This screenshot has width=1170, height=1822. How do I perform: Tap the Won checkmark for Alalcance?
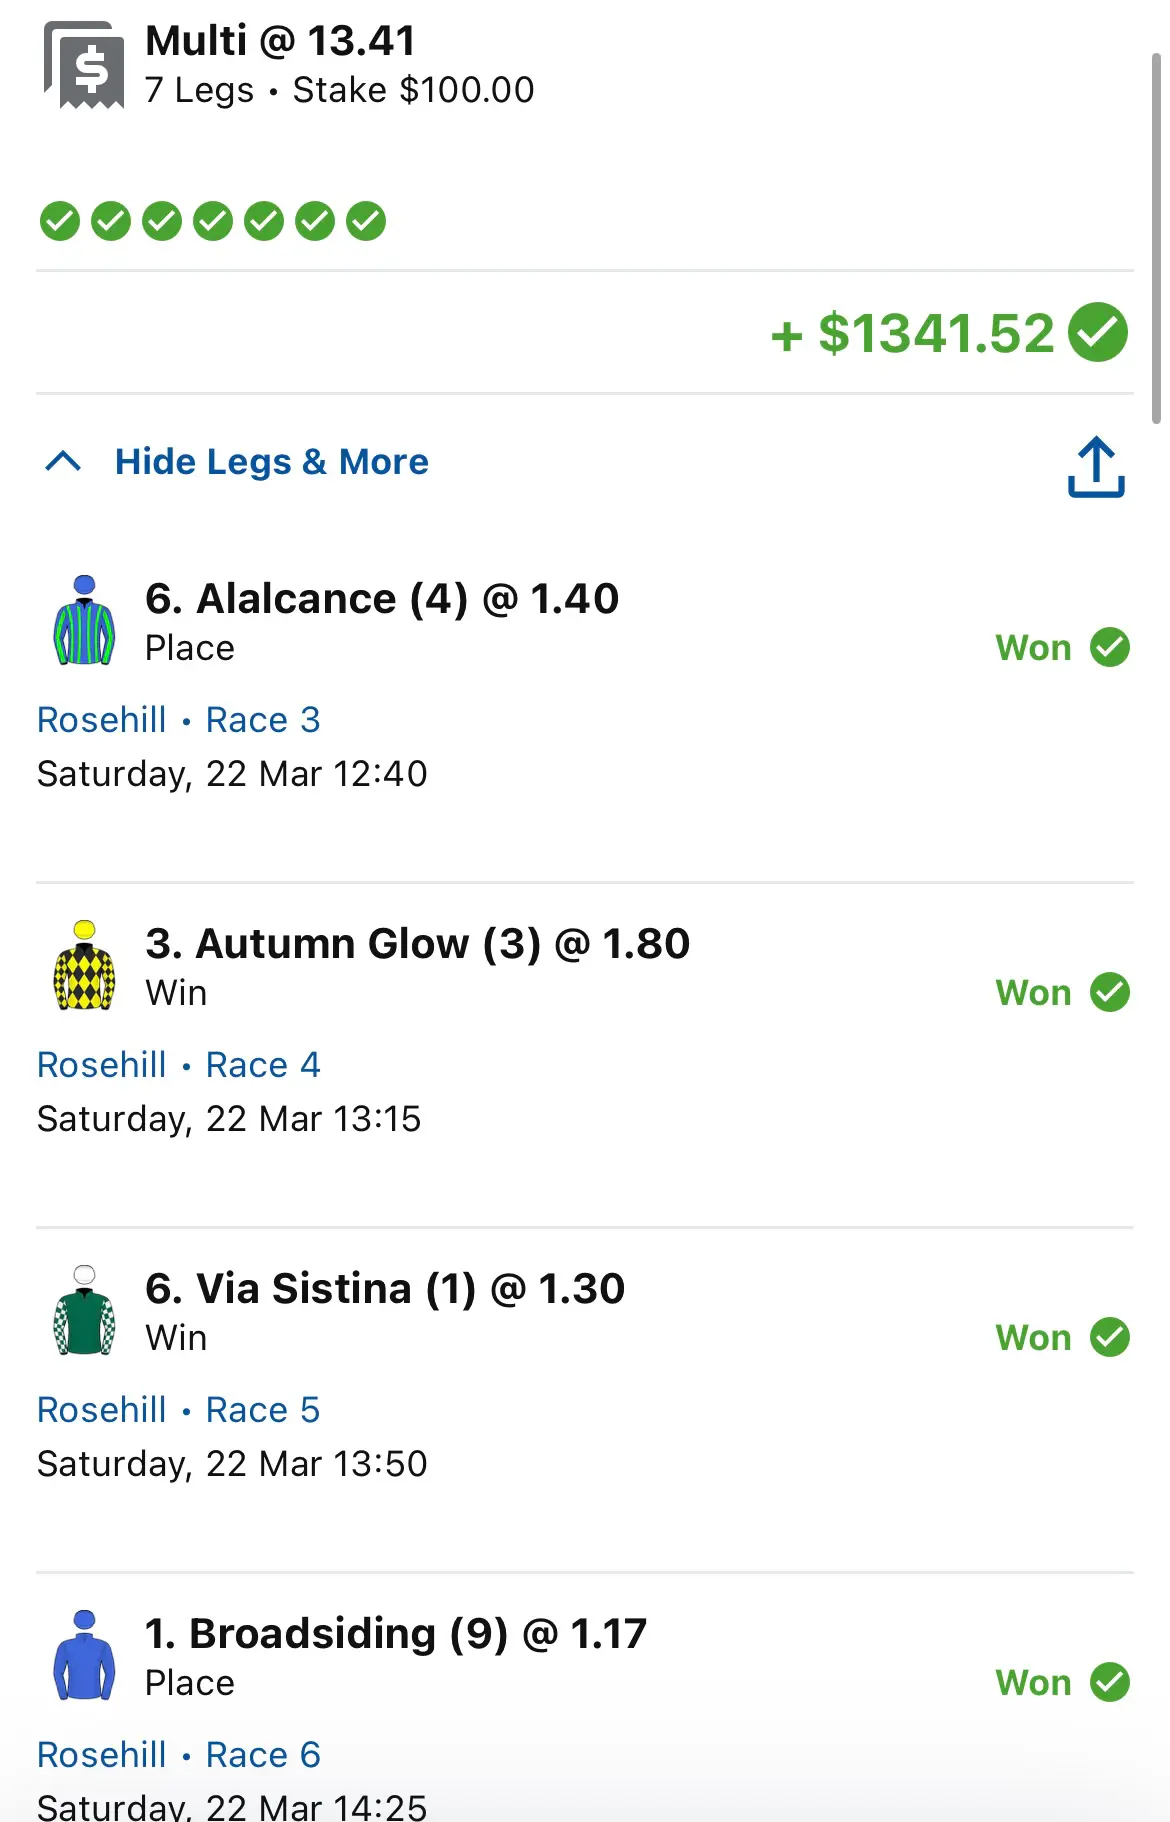(1109, 647)
